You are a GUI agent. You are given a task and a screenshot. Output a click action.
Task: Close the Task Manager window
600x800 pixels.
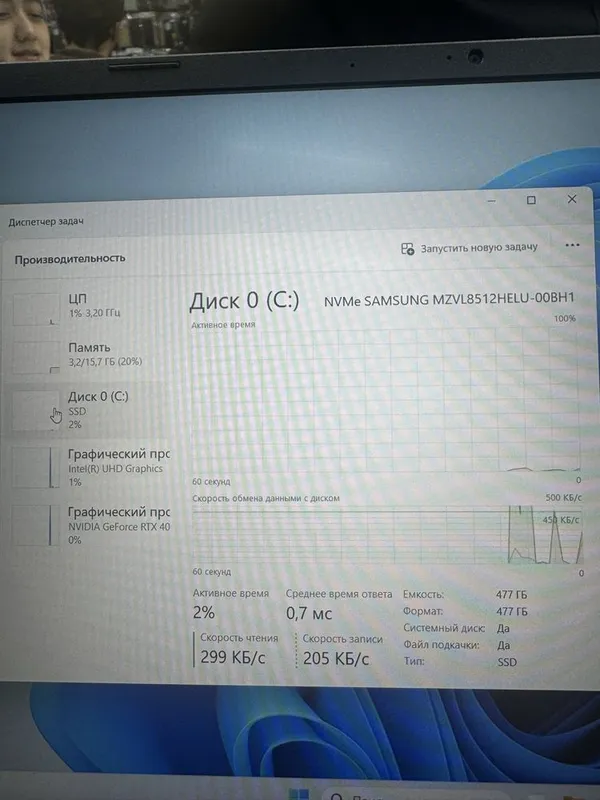tap(572, 199)
